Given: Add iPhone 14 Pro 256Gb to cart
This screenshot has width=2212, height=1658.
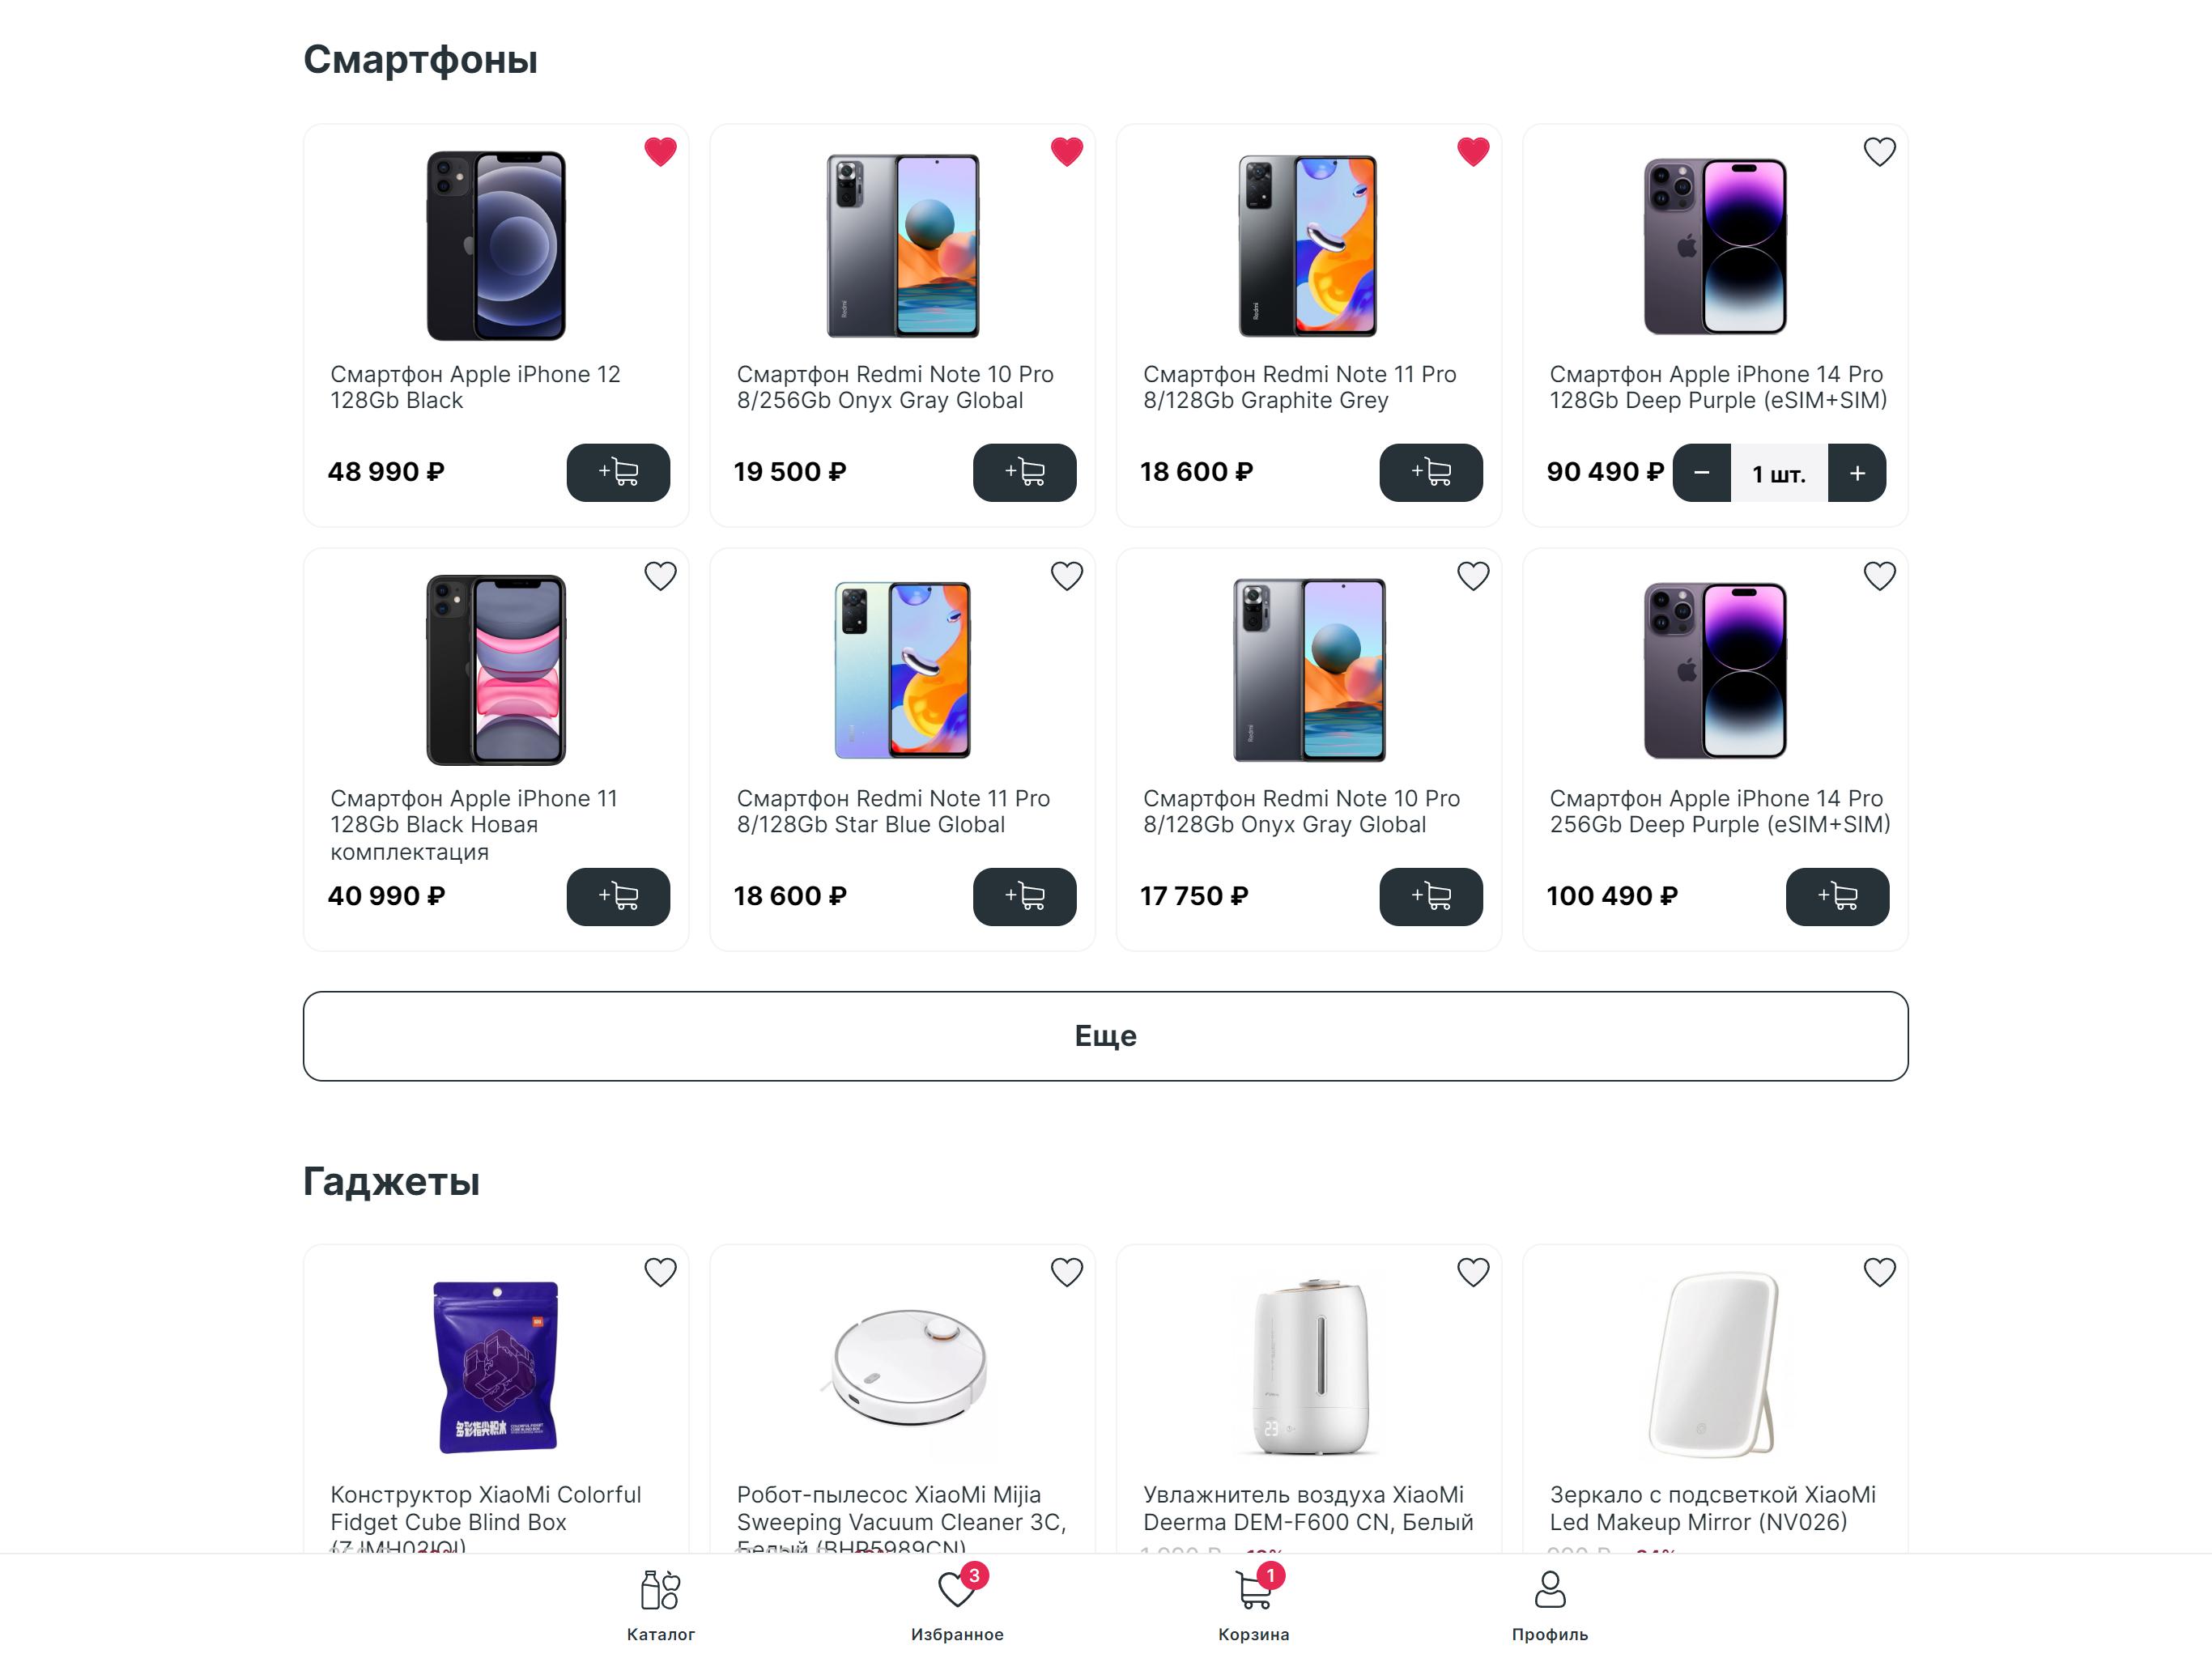Looking at the screenshot, I should pyautogui.click(x=1837, y=896).
